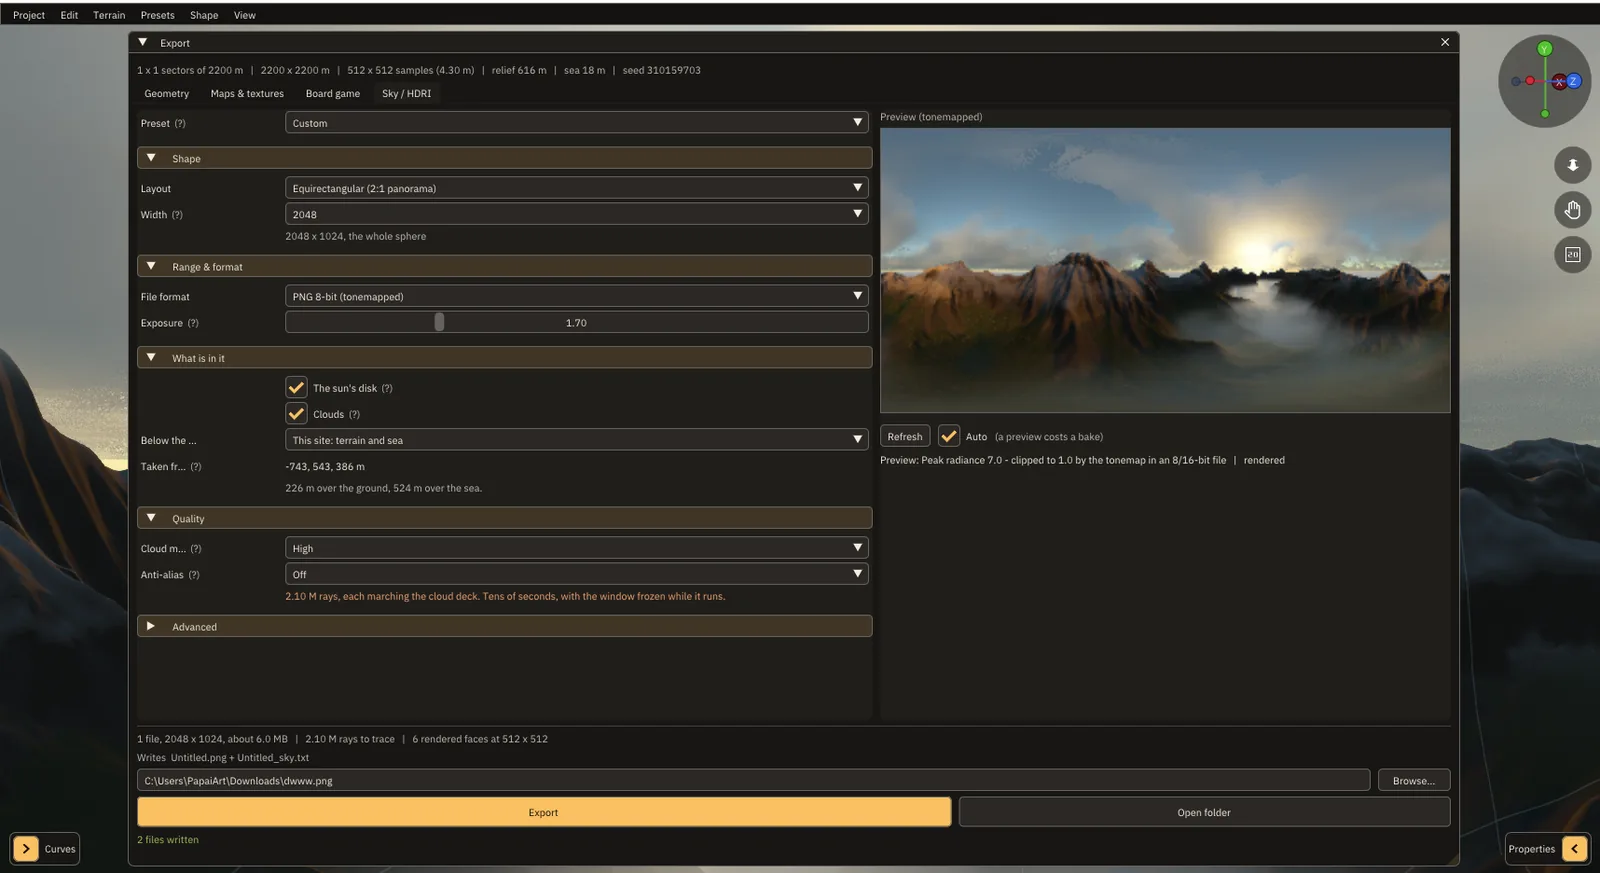
Task: Open the Anti-alias Off dropdown
Action: point(576,574)
